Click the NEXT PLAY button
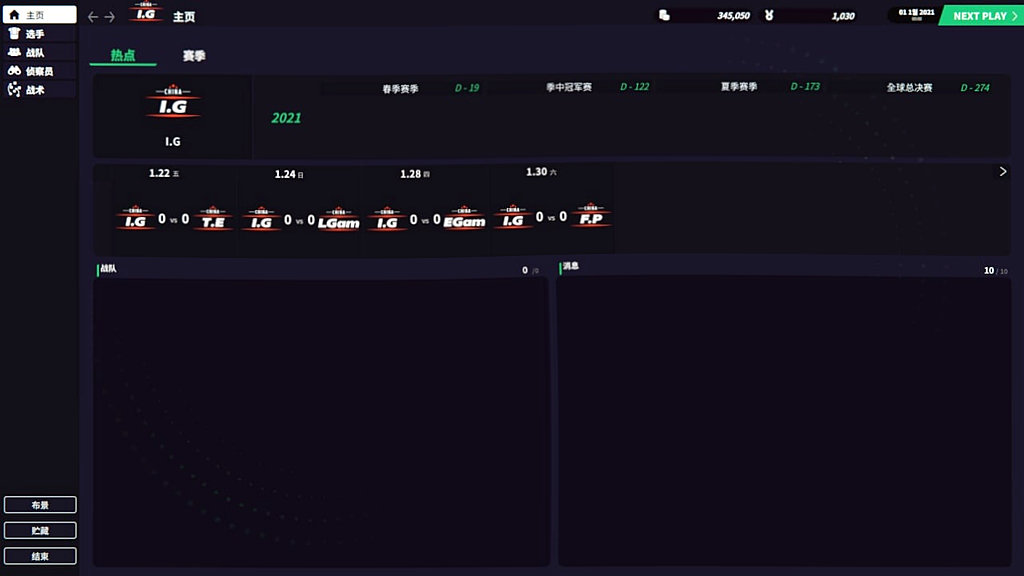The image size is (1024, 576). click(x=982, y=16)
